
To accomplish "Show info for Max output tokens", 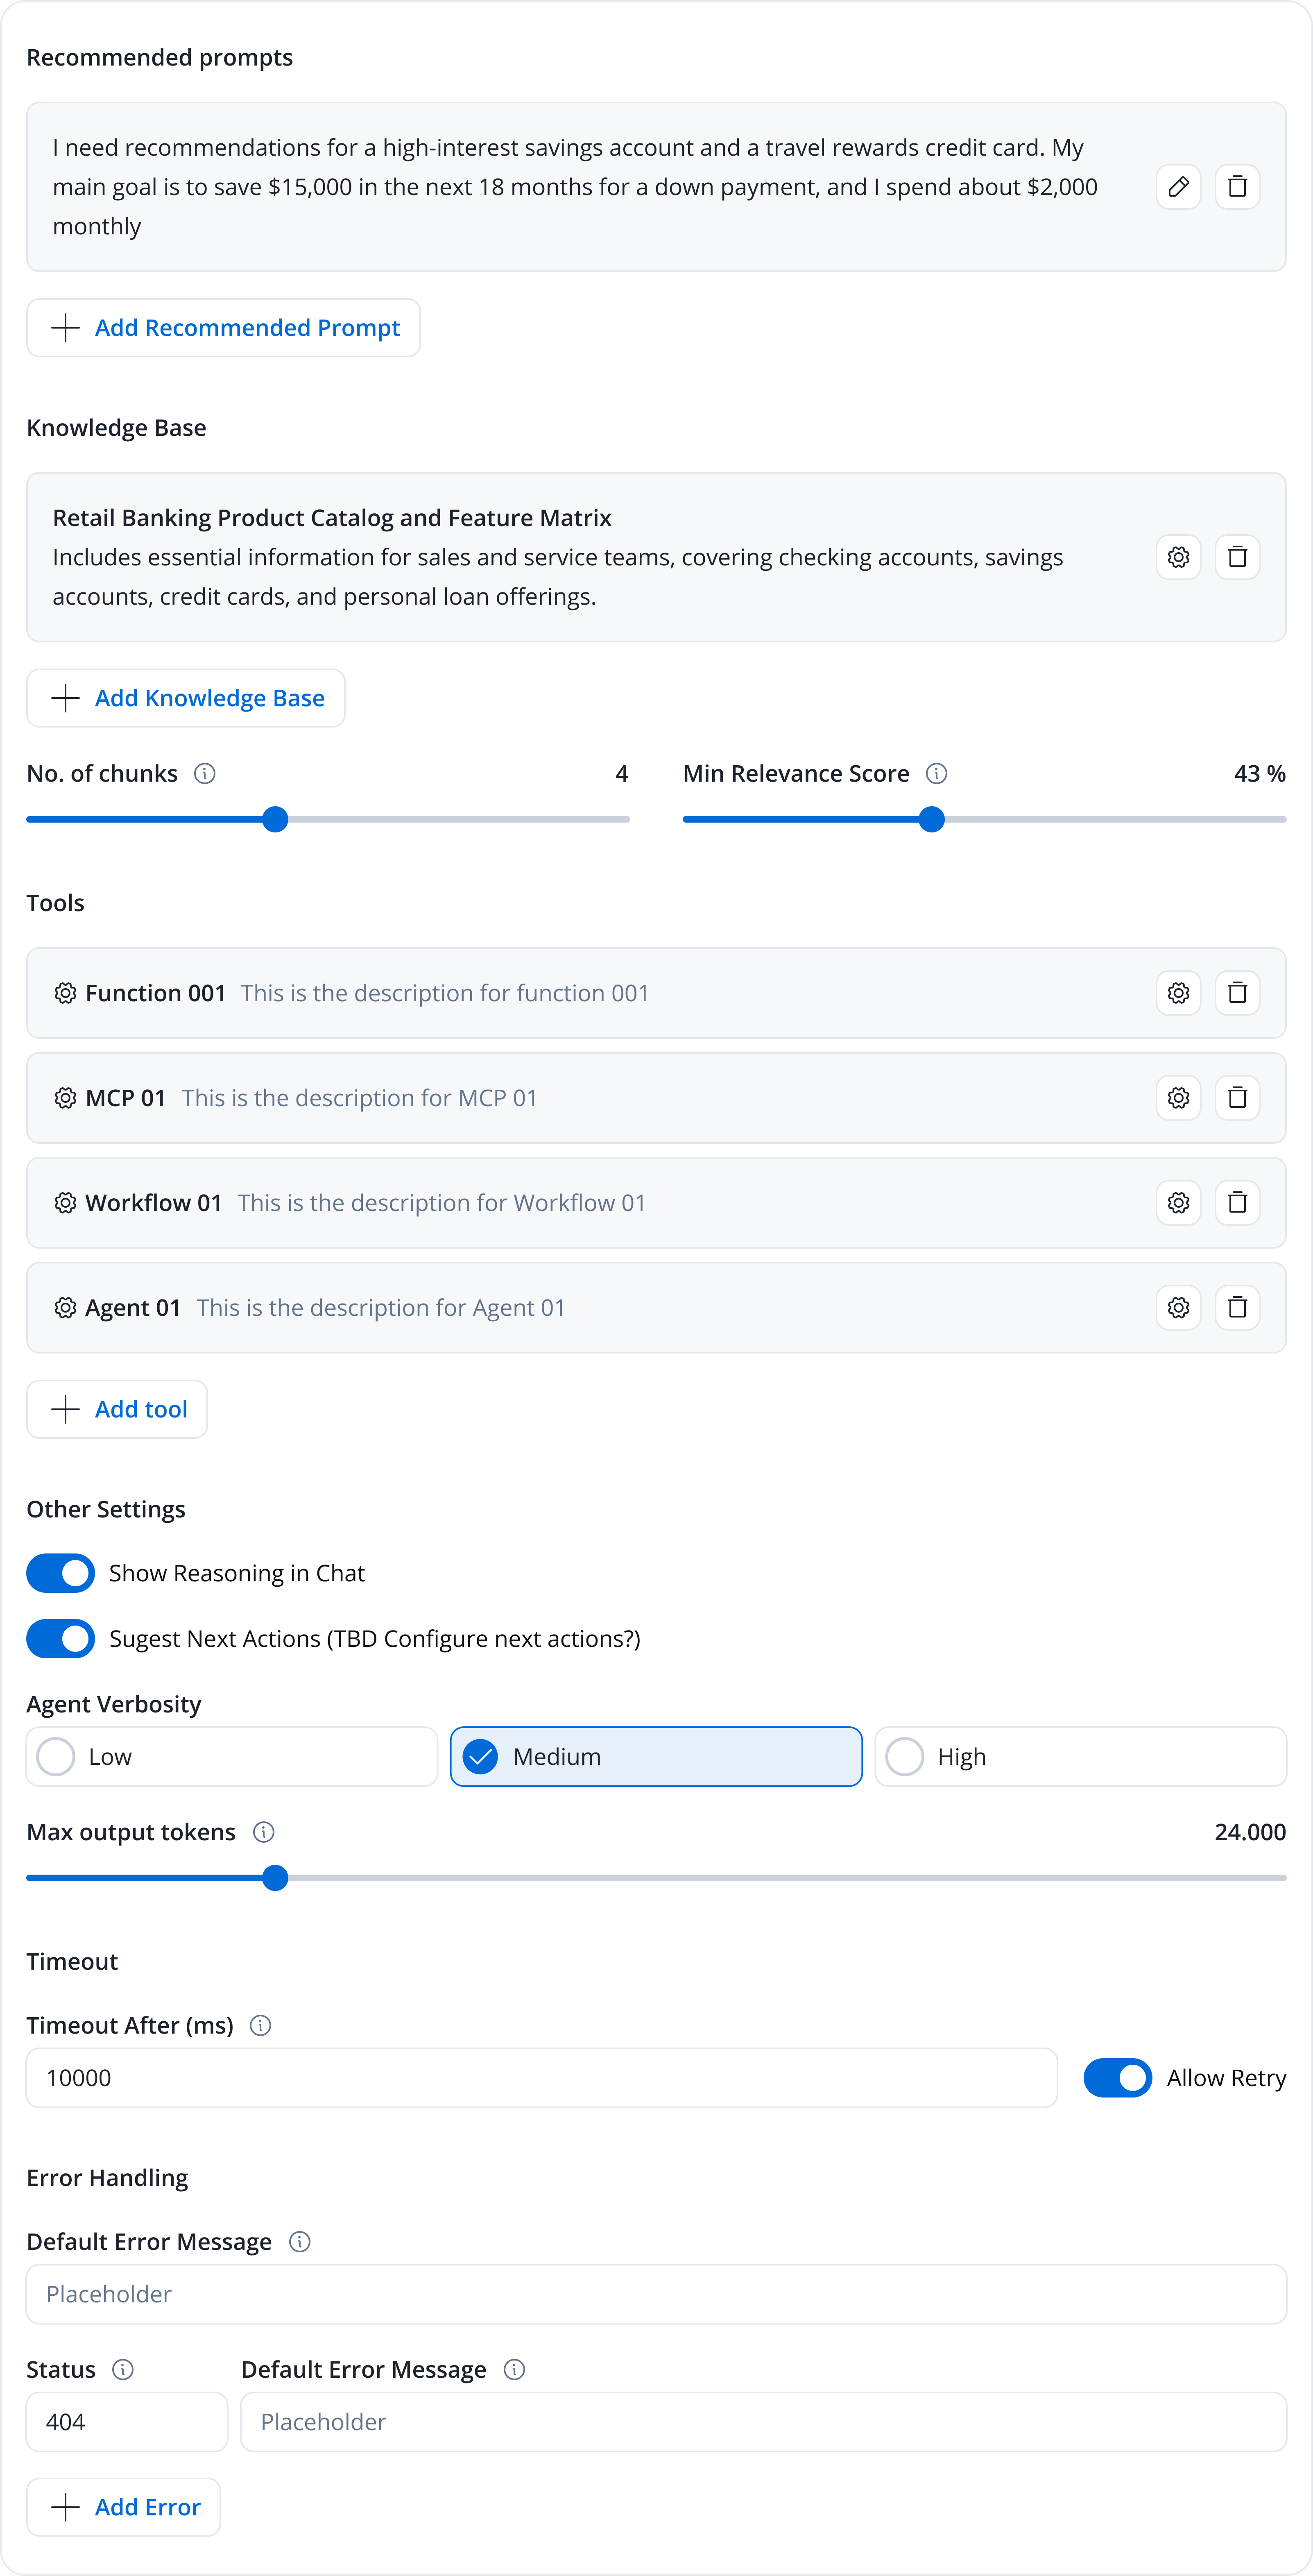I will pos(264,1832).
